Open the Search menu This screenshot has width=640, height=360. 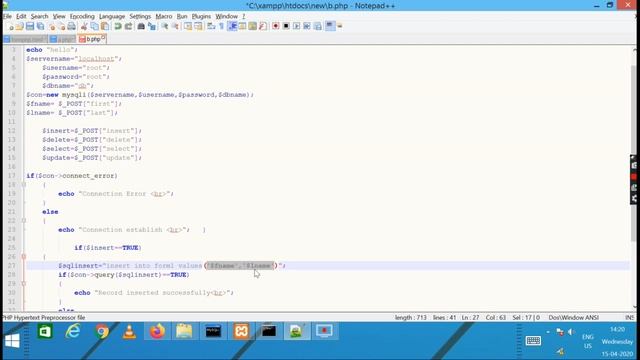coord(40,16)
